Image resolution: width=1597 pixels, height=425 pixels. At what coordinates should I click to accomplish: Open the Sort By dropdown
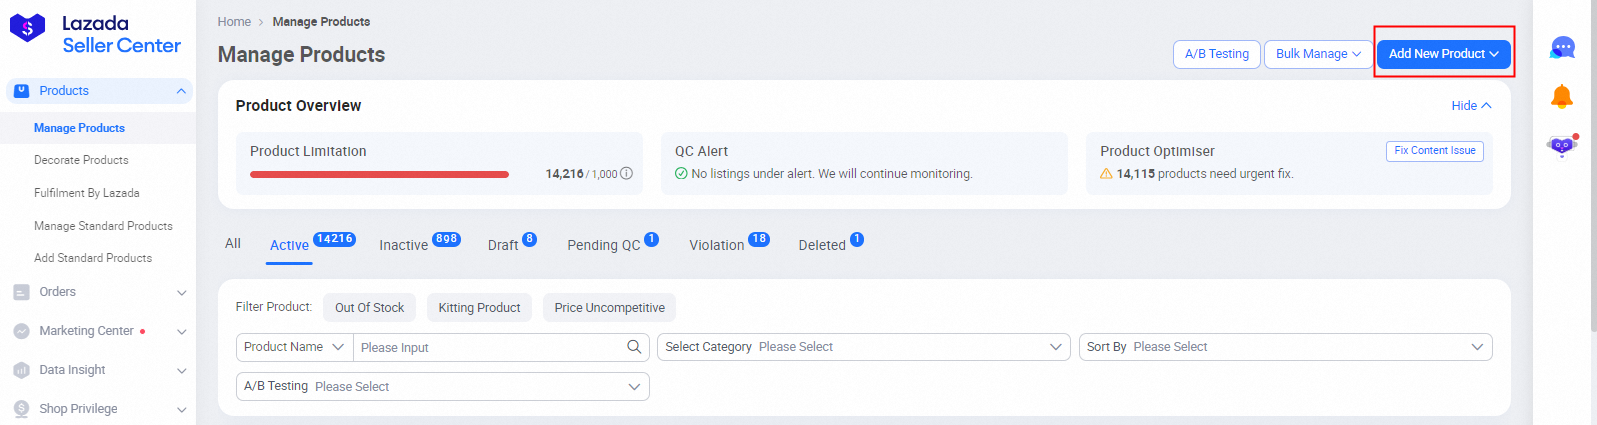coord(1284,347)
